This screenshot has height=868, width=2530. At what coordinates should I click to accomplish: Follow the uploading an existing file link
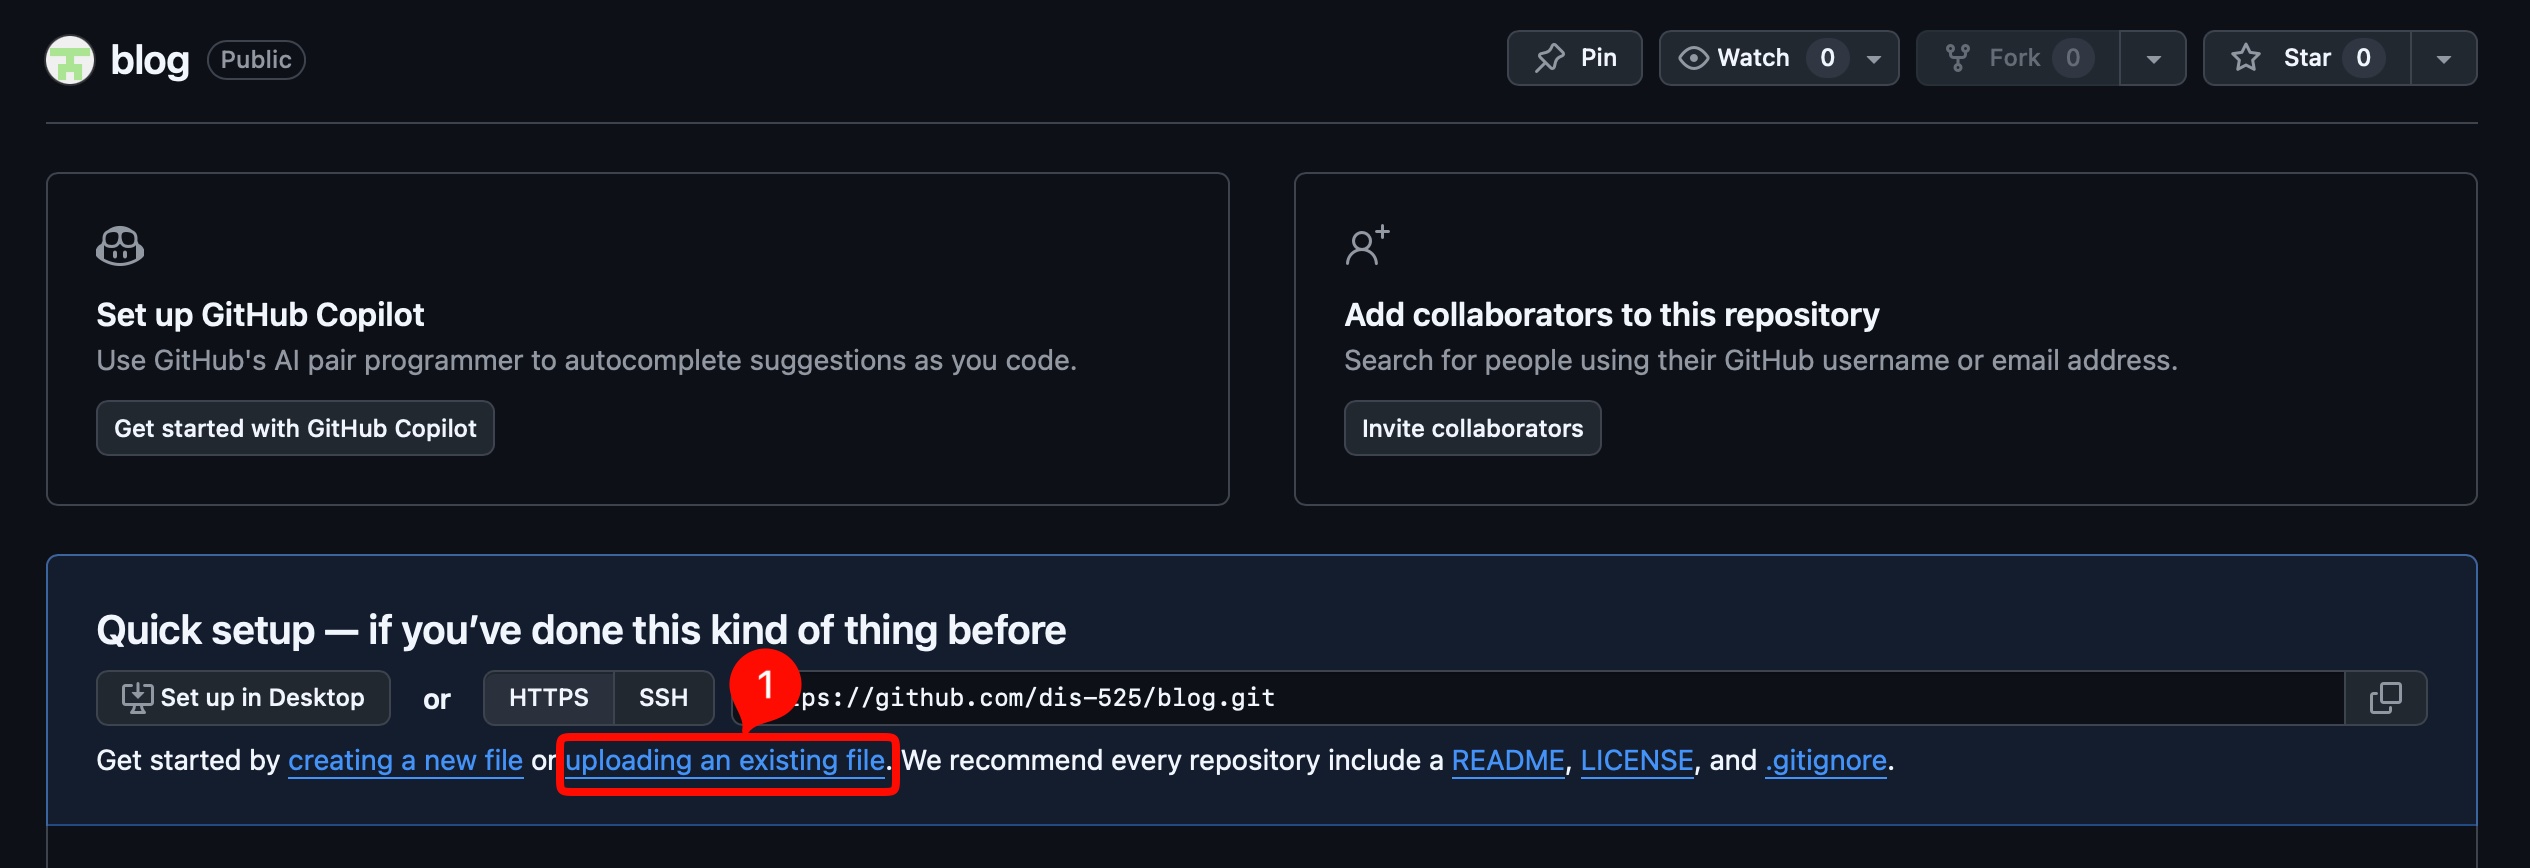pos(725,761)
